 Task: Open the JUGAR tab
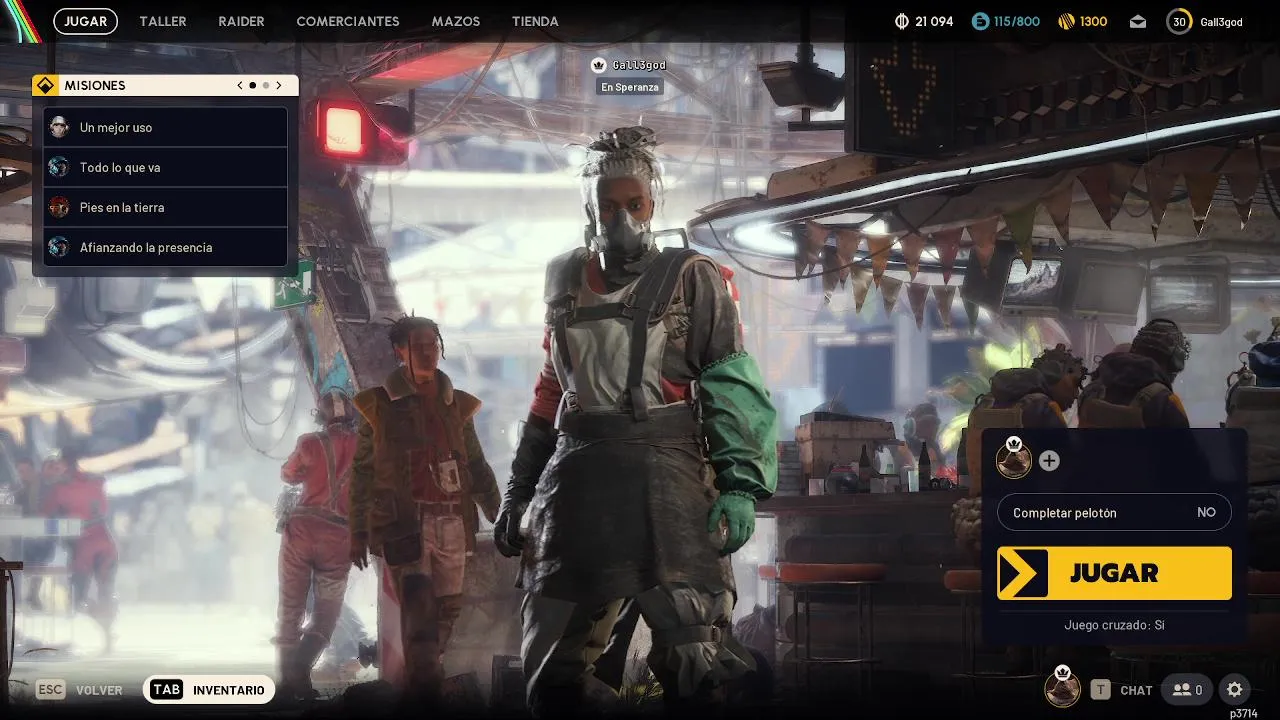pyautogui.click(x=85, y=21)
